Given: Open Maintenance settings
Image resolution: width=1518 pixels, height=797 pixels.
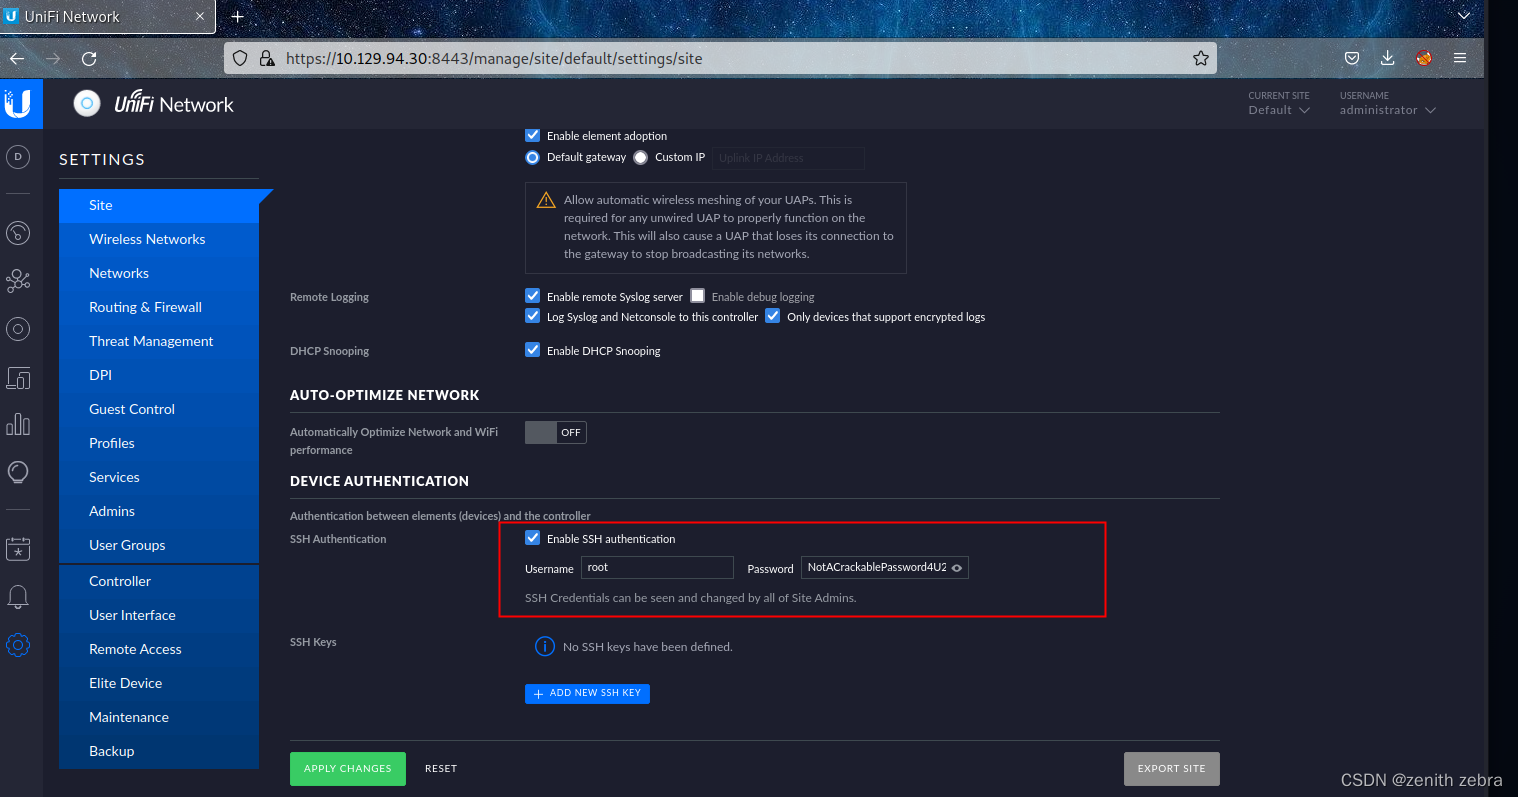Looking at the screenshot, I should [x=159, y=717].
